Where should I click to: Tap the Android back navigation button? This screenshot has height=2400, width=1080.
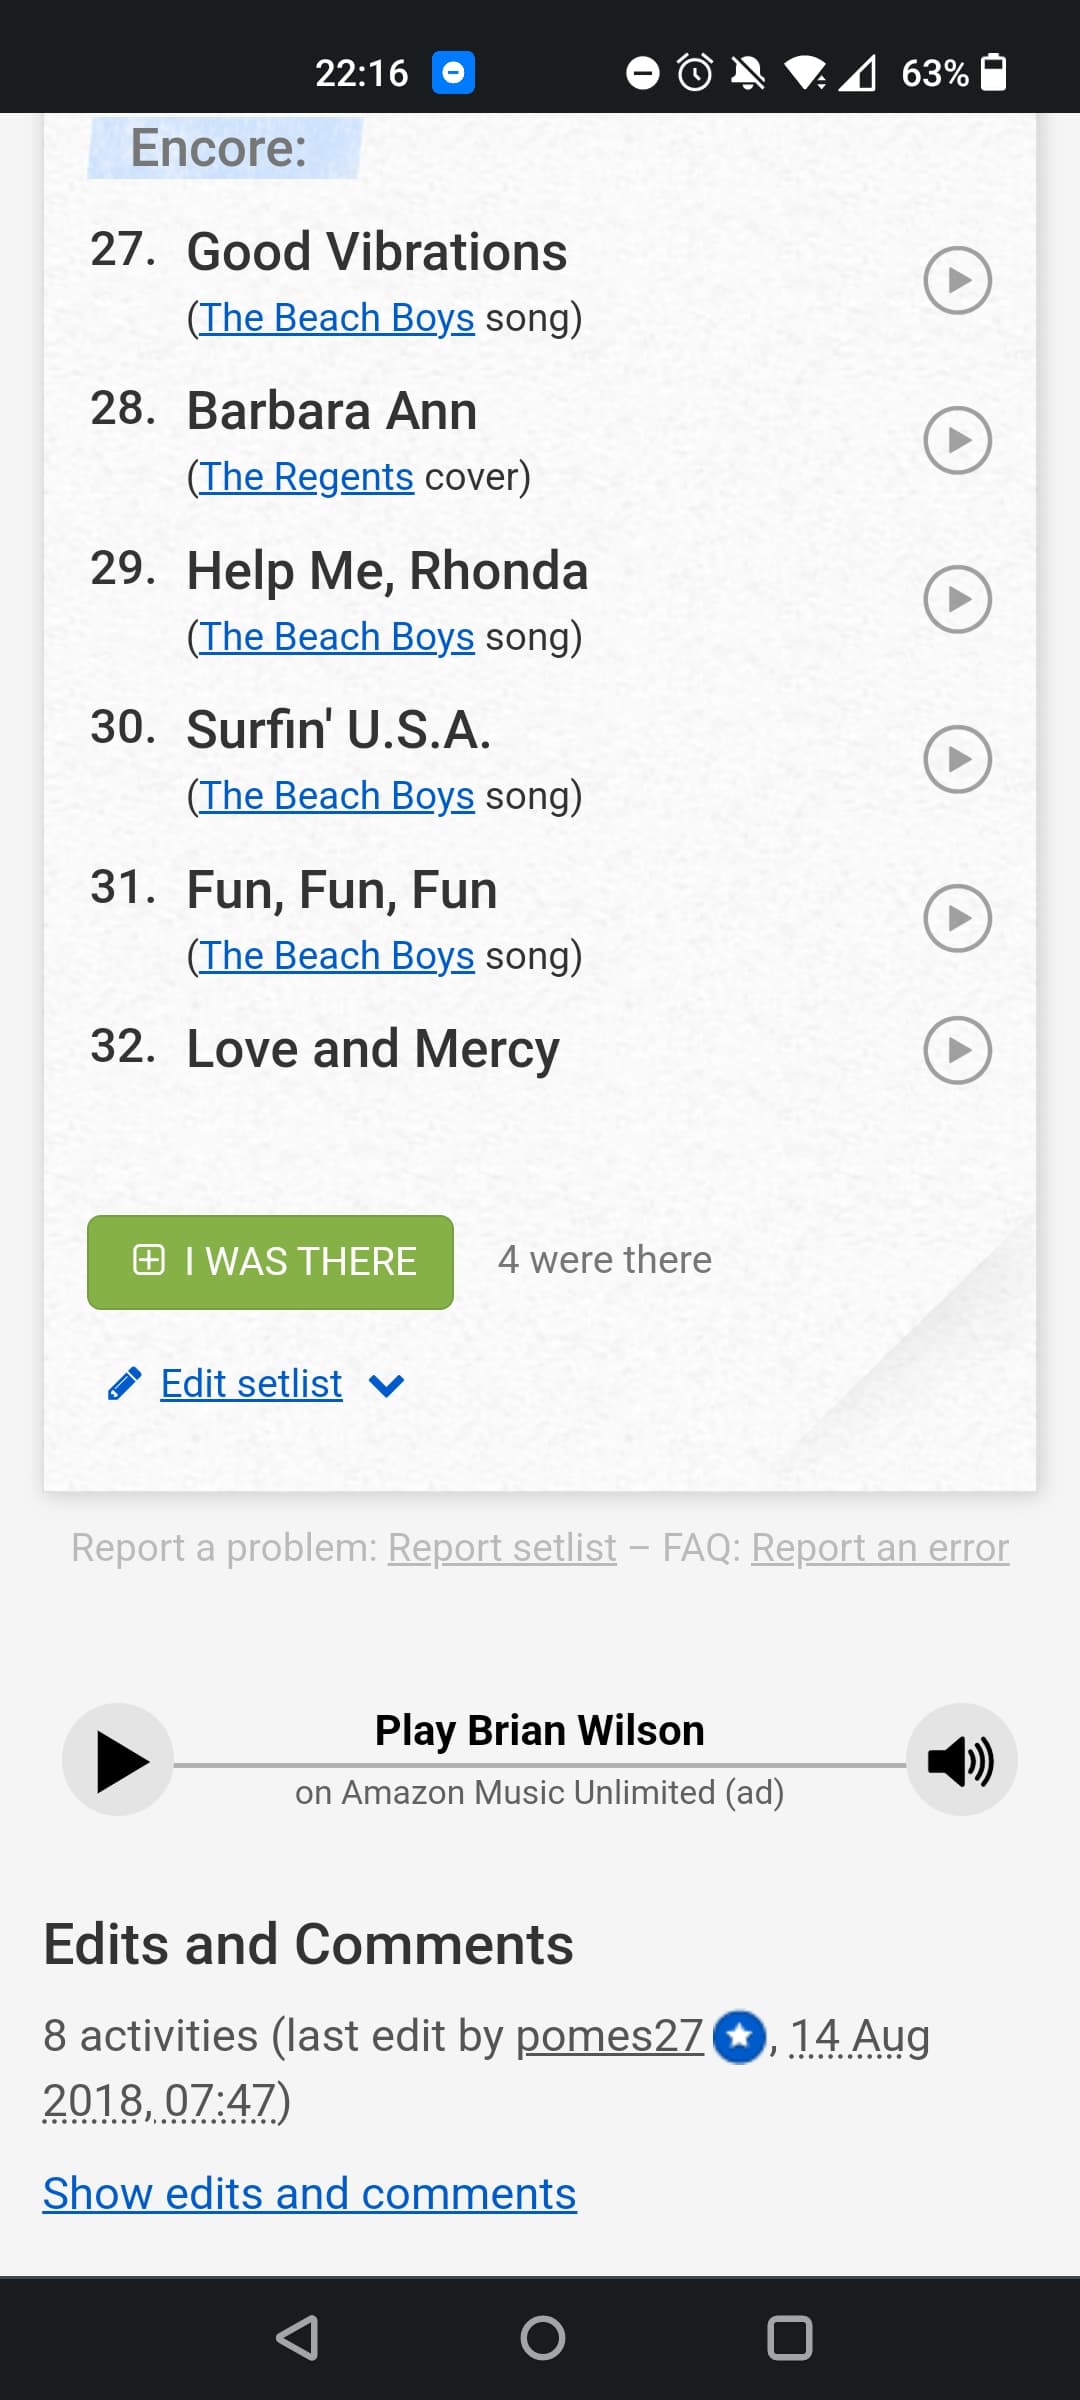pyautogui.click(x=297, y=2338)
